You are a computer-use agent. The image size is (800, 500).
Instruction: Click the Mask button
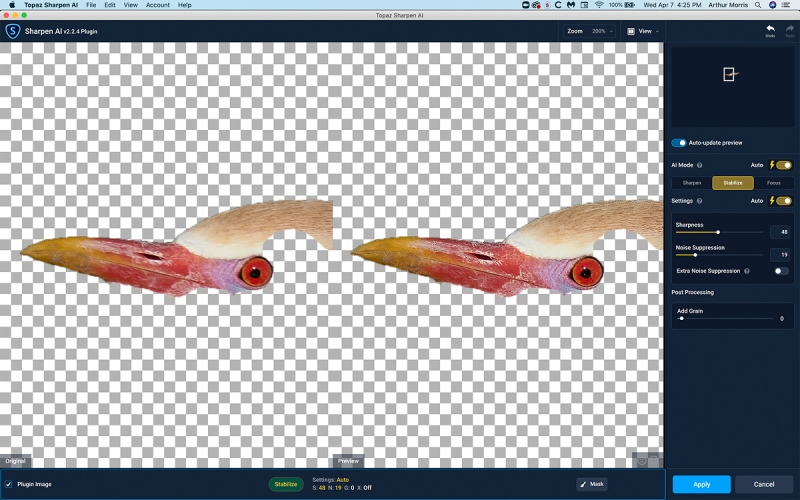click(x=592, y=484)
